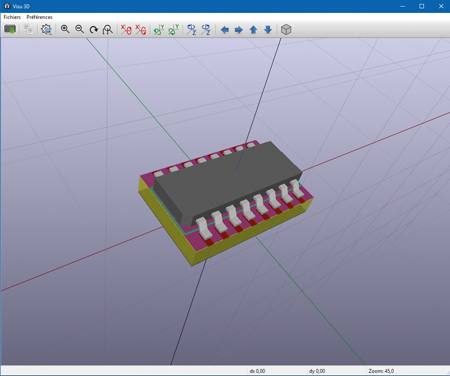
Task: Rotate Z counterclockwise blue icon
Action: [206, 30]
